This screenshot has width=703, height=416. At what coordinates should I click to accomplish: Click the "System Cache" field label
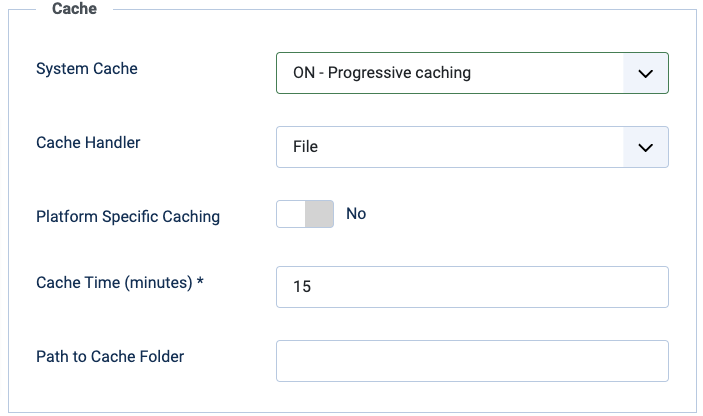(87, 69)
